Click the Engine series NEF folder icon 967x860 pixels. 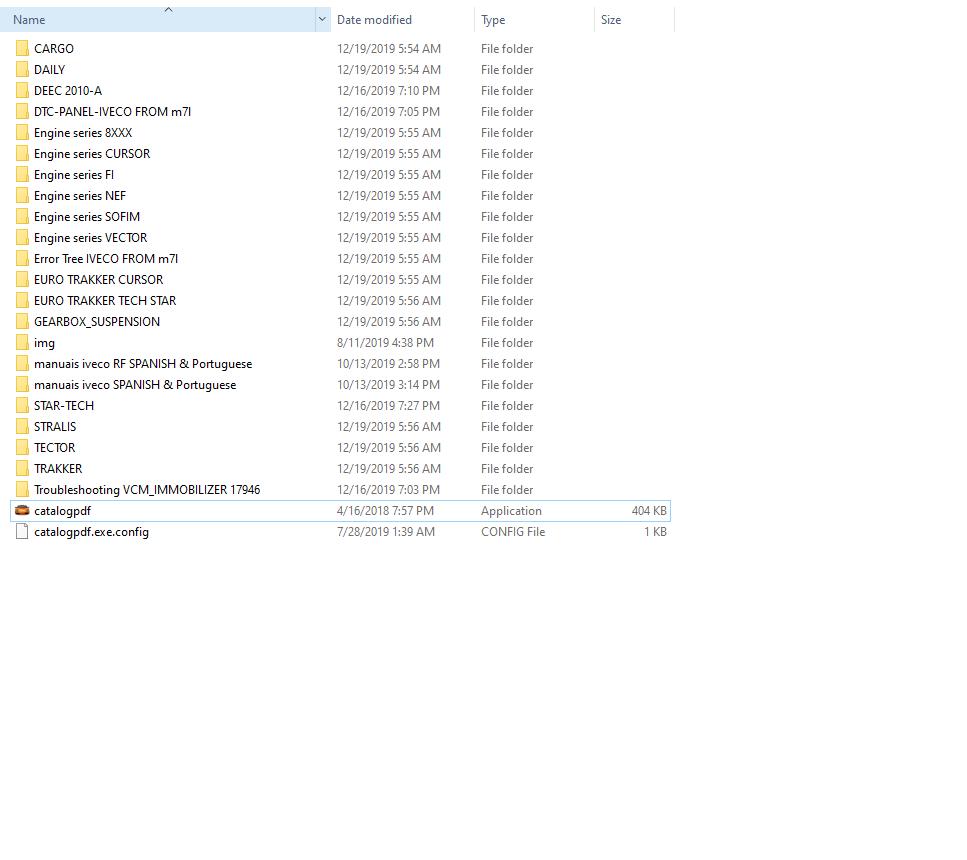[22, 195]
